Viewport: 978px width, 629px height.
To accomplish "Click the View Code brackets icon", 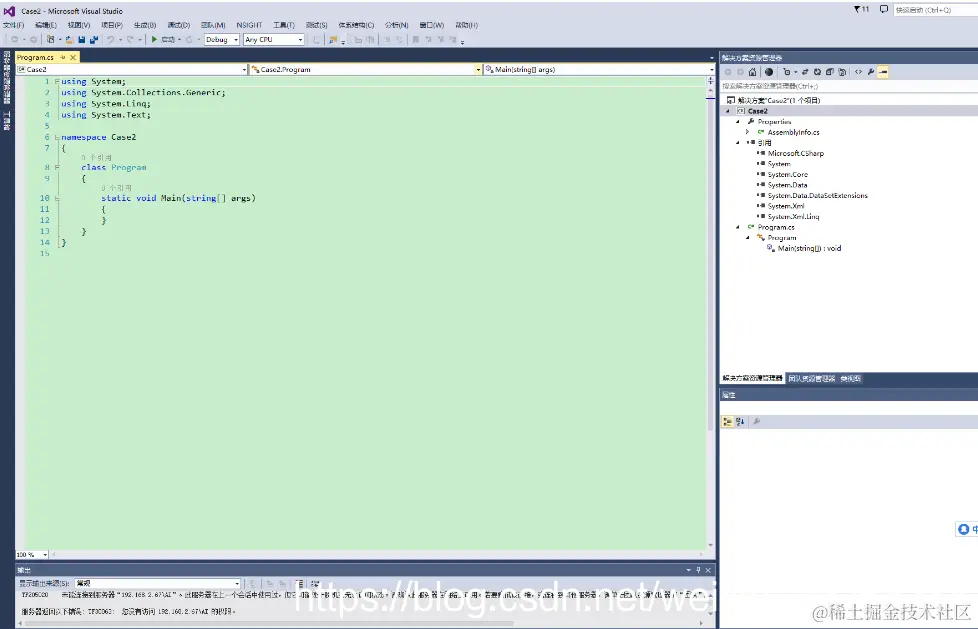I will [x=858, y=72].
